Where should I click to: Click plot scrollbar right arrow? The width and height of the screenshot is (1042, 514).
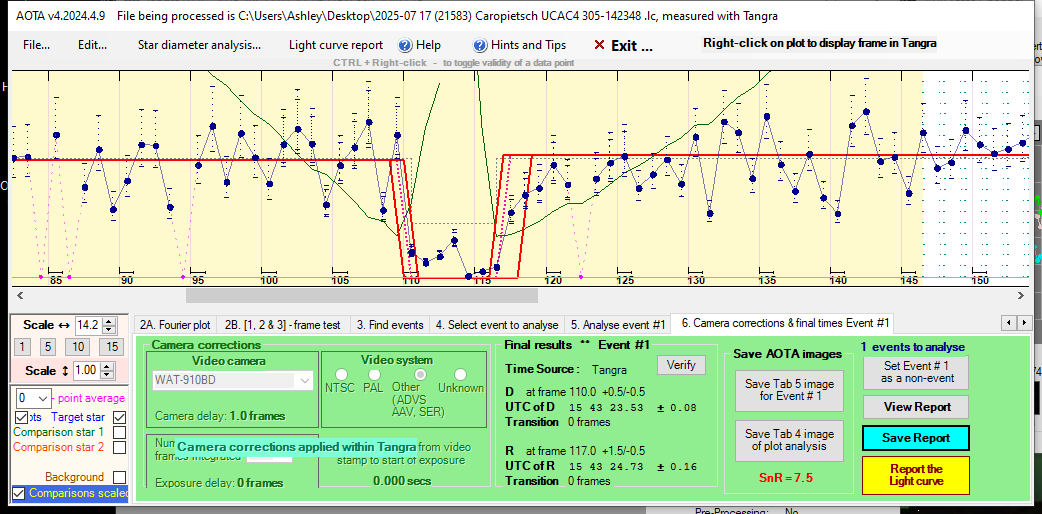click(x=1020, y=295)
